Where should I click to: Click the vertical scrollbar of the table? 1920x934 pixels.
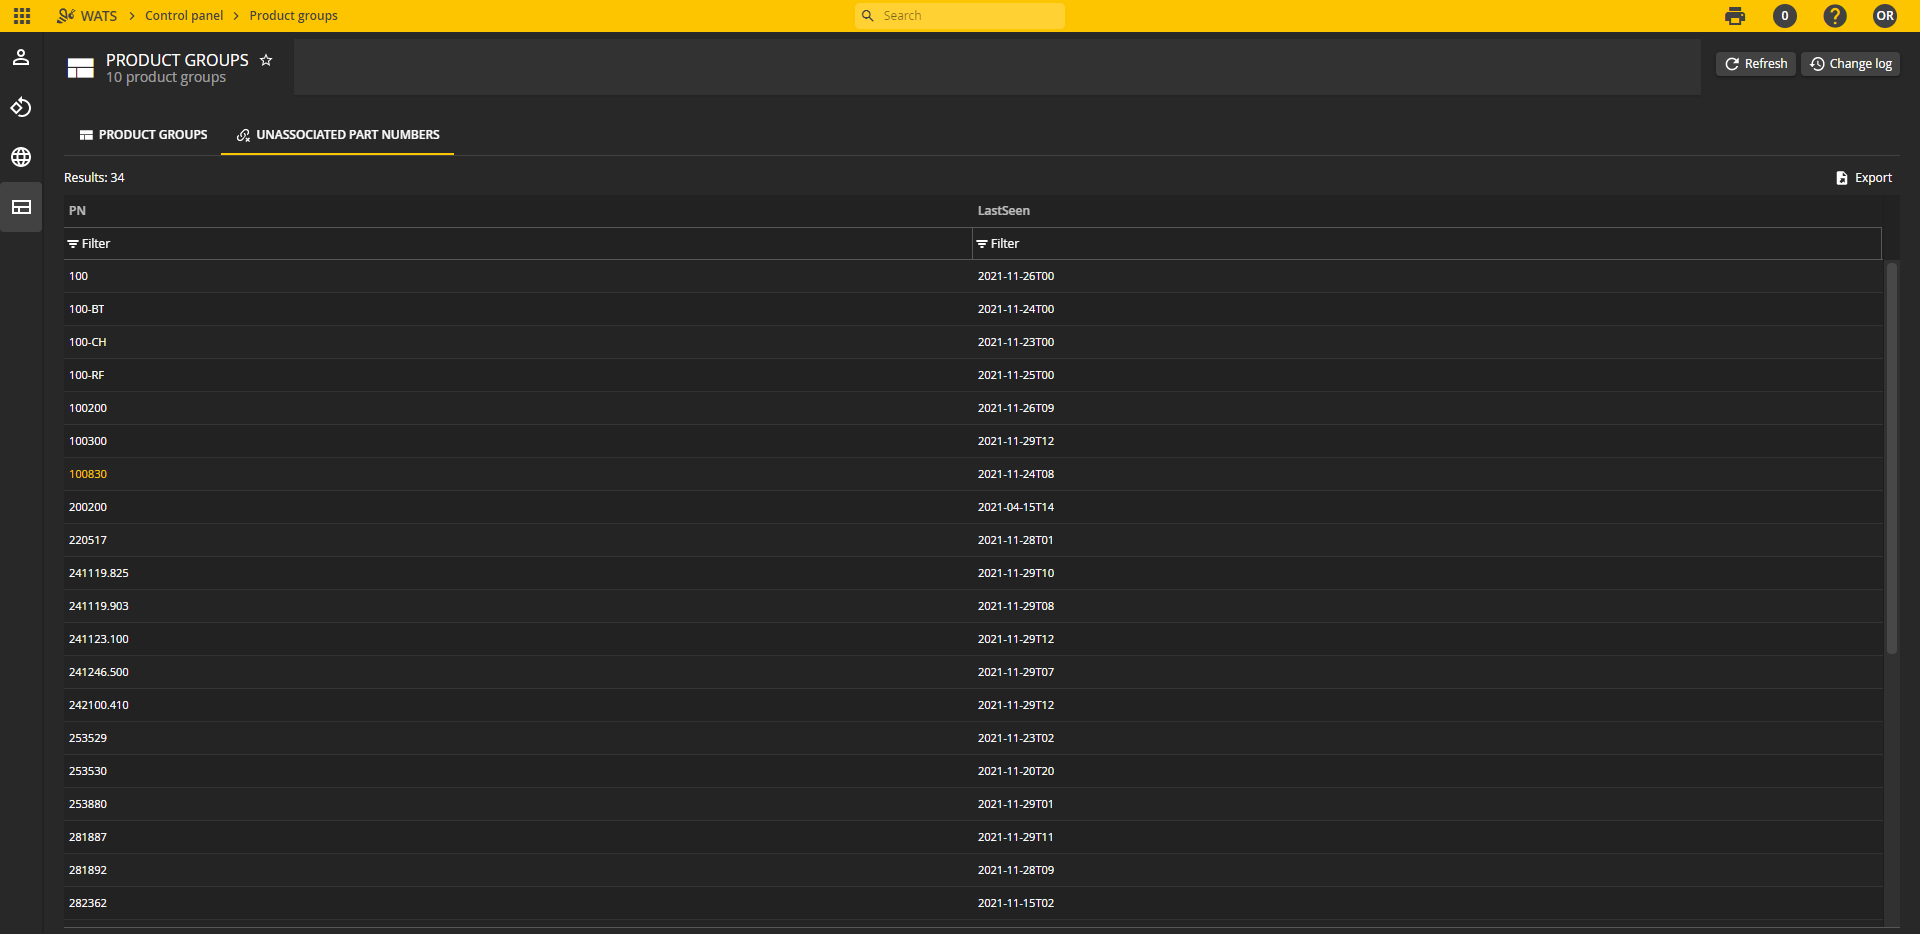point(1891,458)
